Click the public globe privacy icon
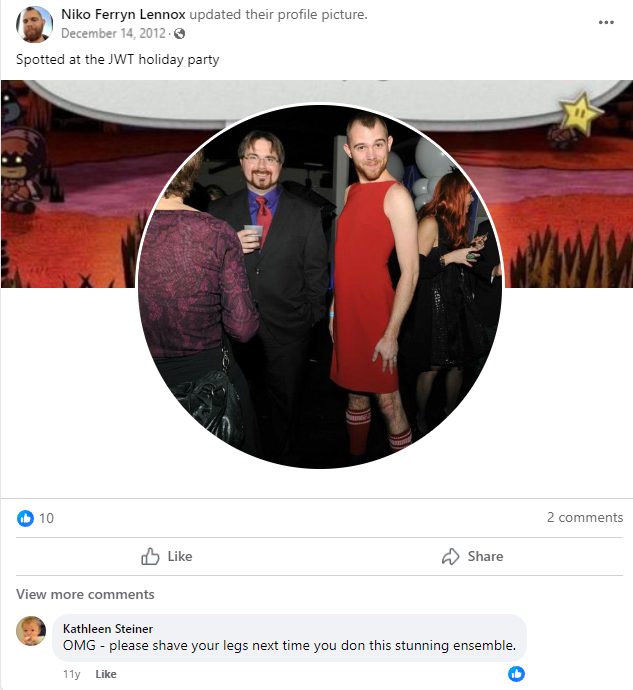This screenshot has width=633, height=690. coord(179,33)
